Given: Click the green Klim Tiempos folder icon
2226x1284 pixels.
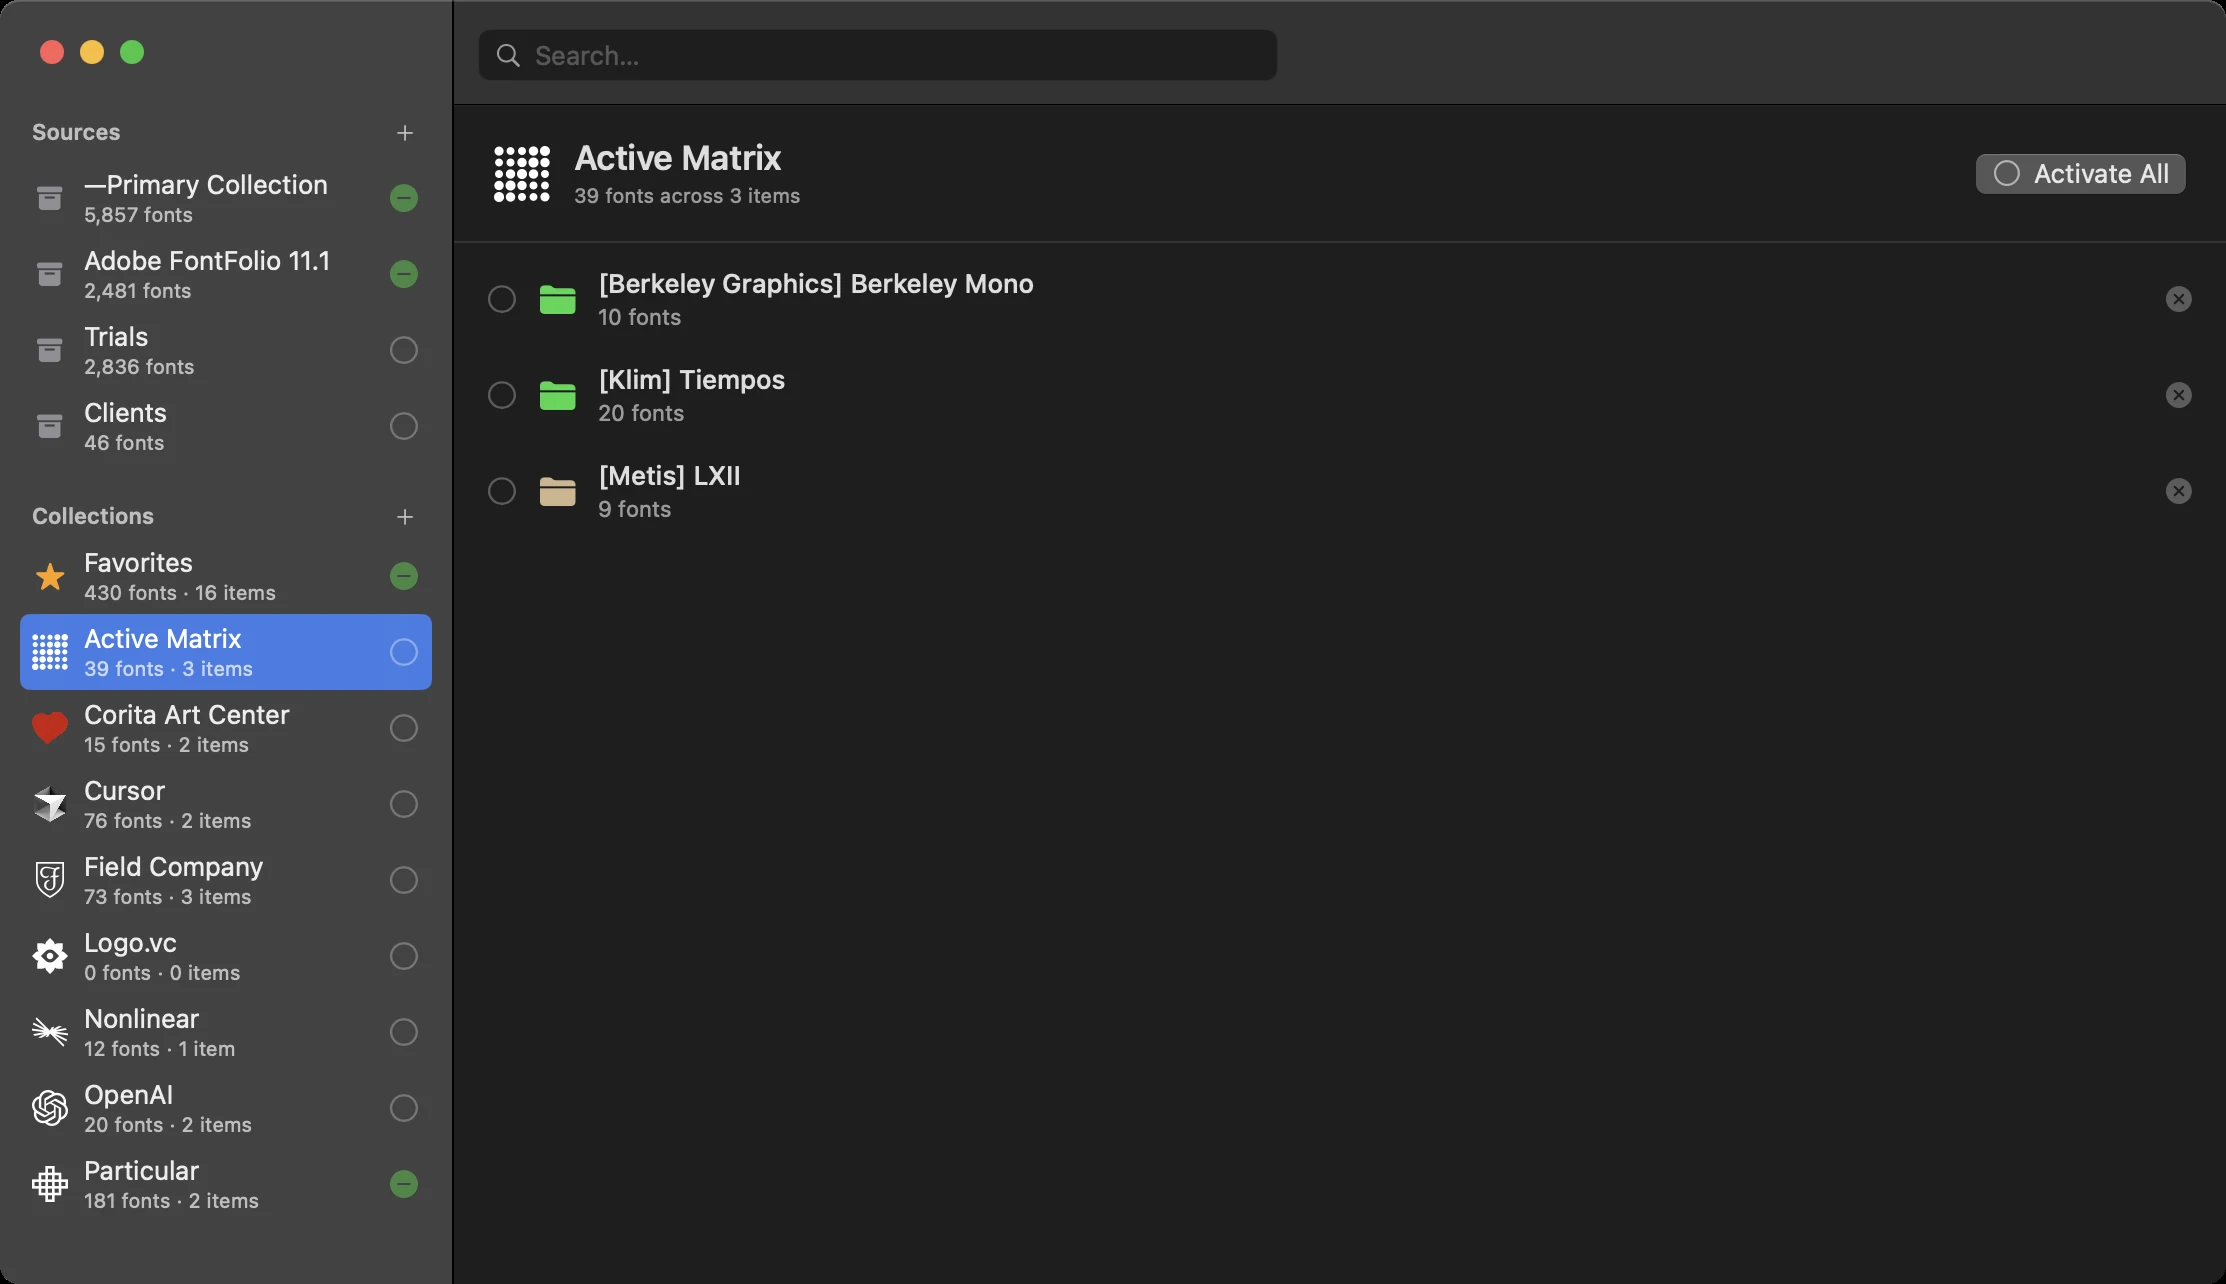Looking at the screenshot, I should point(557,395).
